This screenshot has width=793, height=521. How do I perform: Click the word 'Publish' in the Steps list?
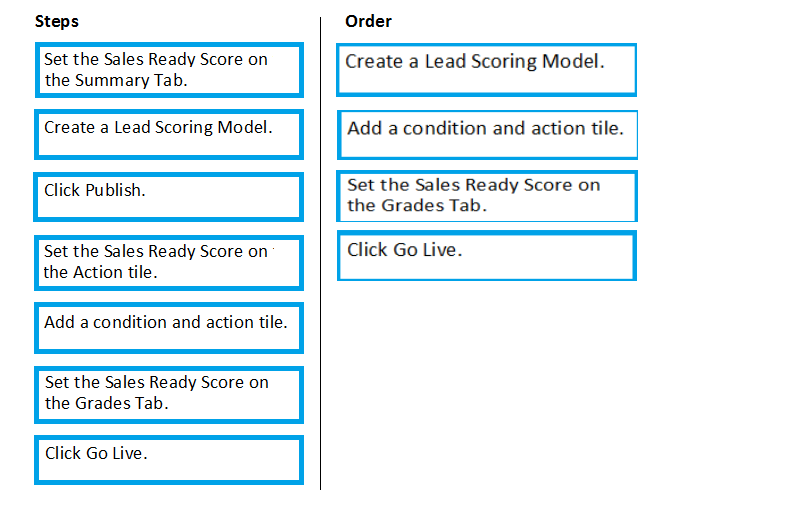(115, 190)
